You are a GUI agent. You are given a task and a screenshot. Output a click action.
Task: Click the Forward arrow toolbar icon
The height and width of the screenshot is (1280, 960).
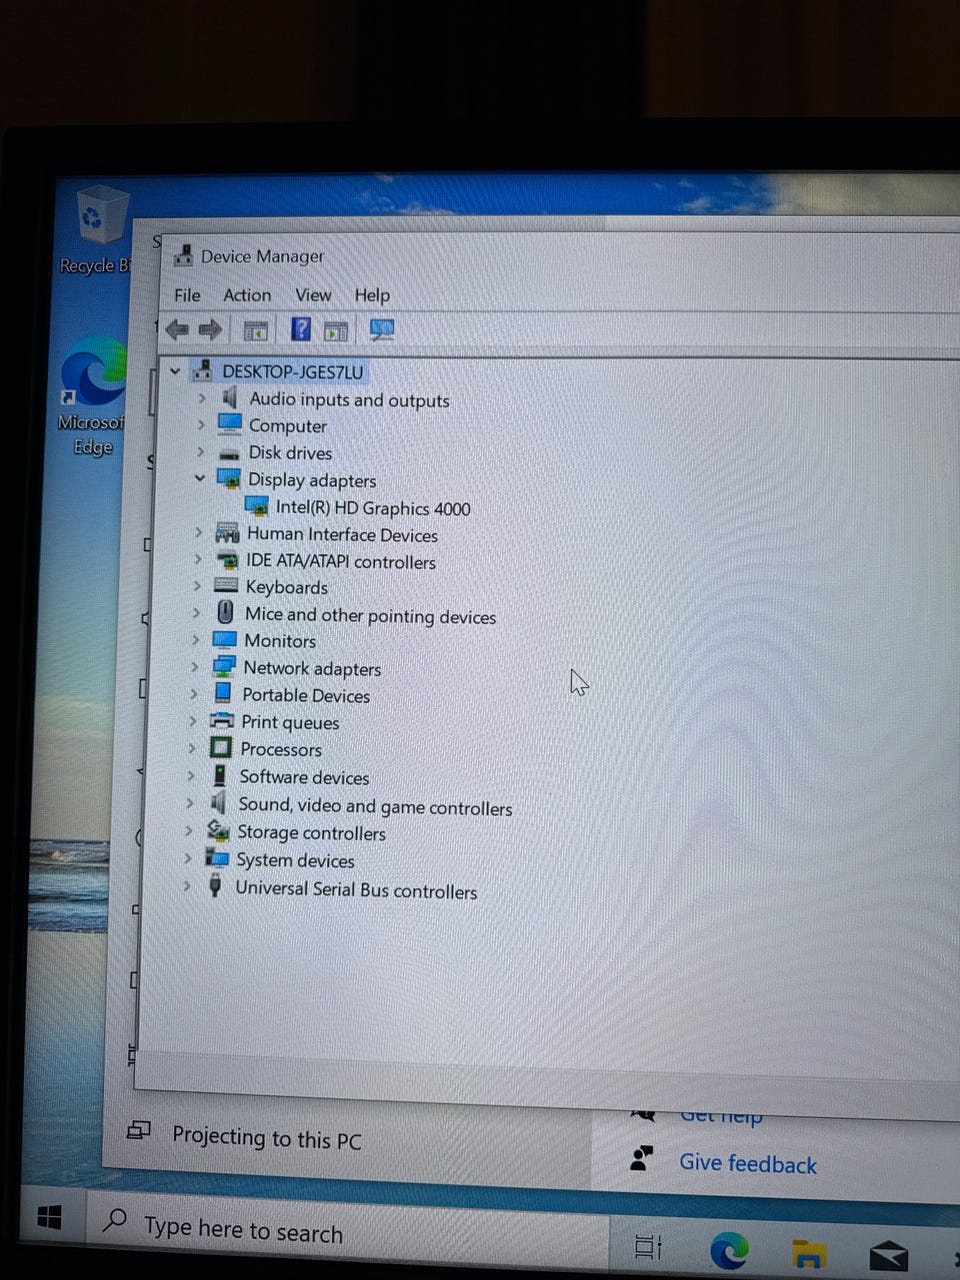click(210, 329)
